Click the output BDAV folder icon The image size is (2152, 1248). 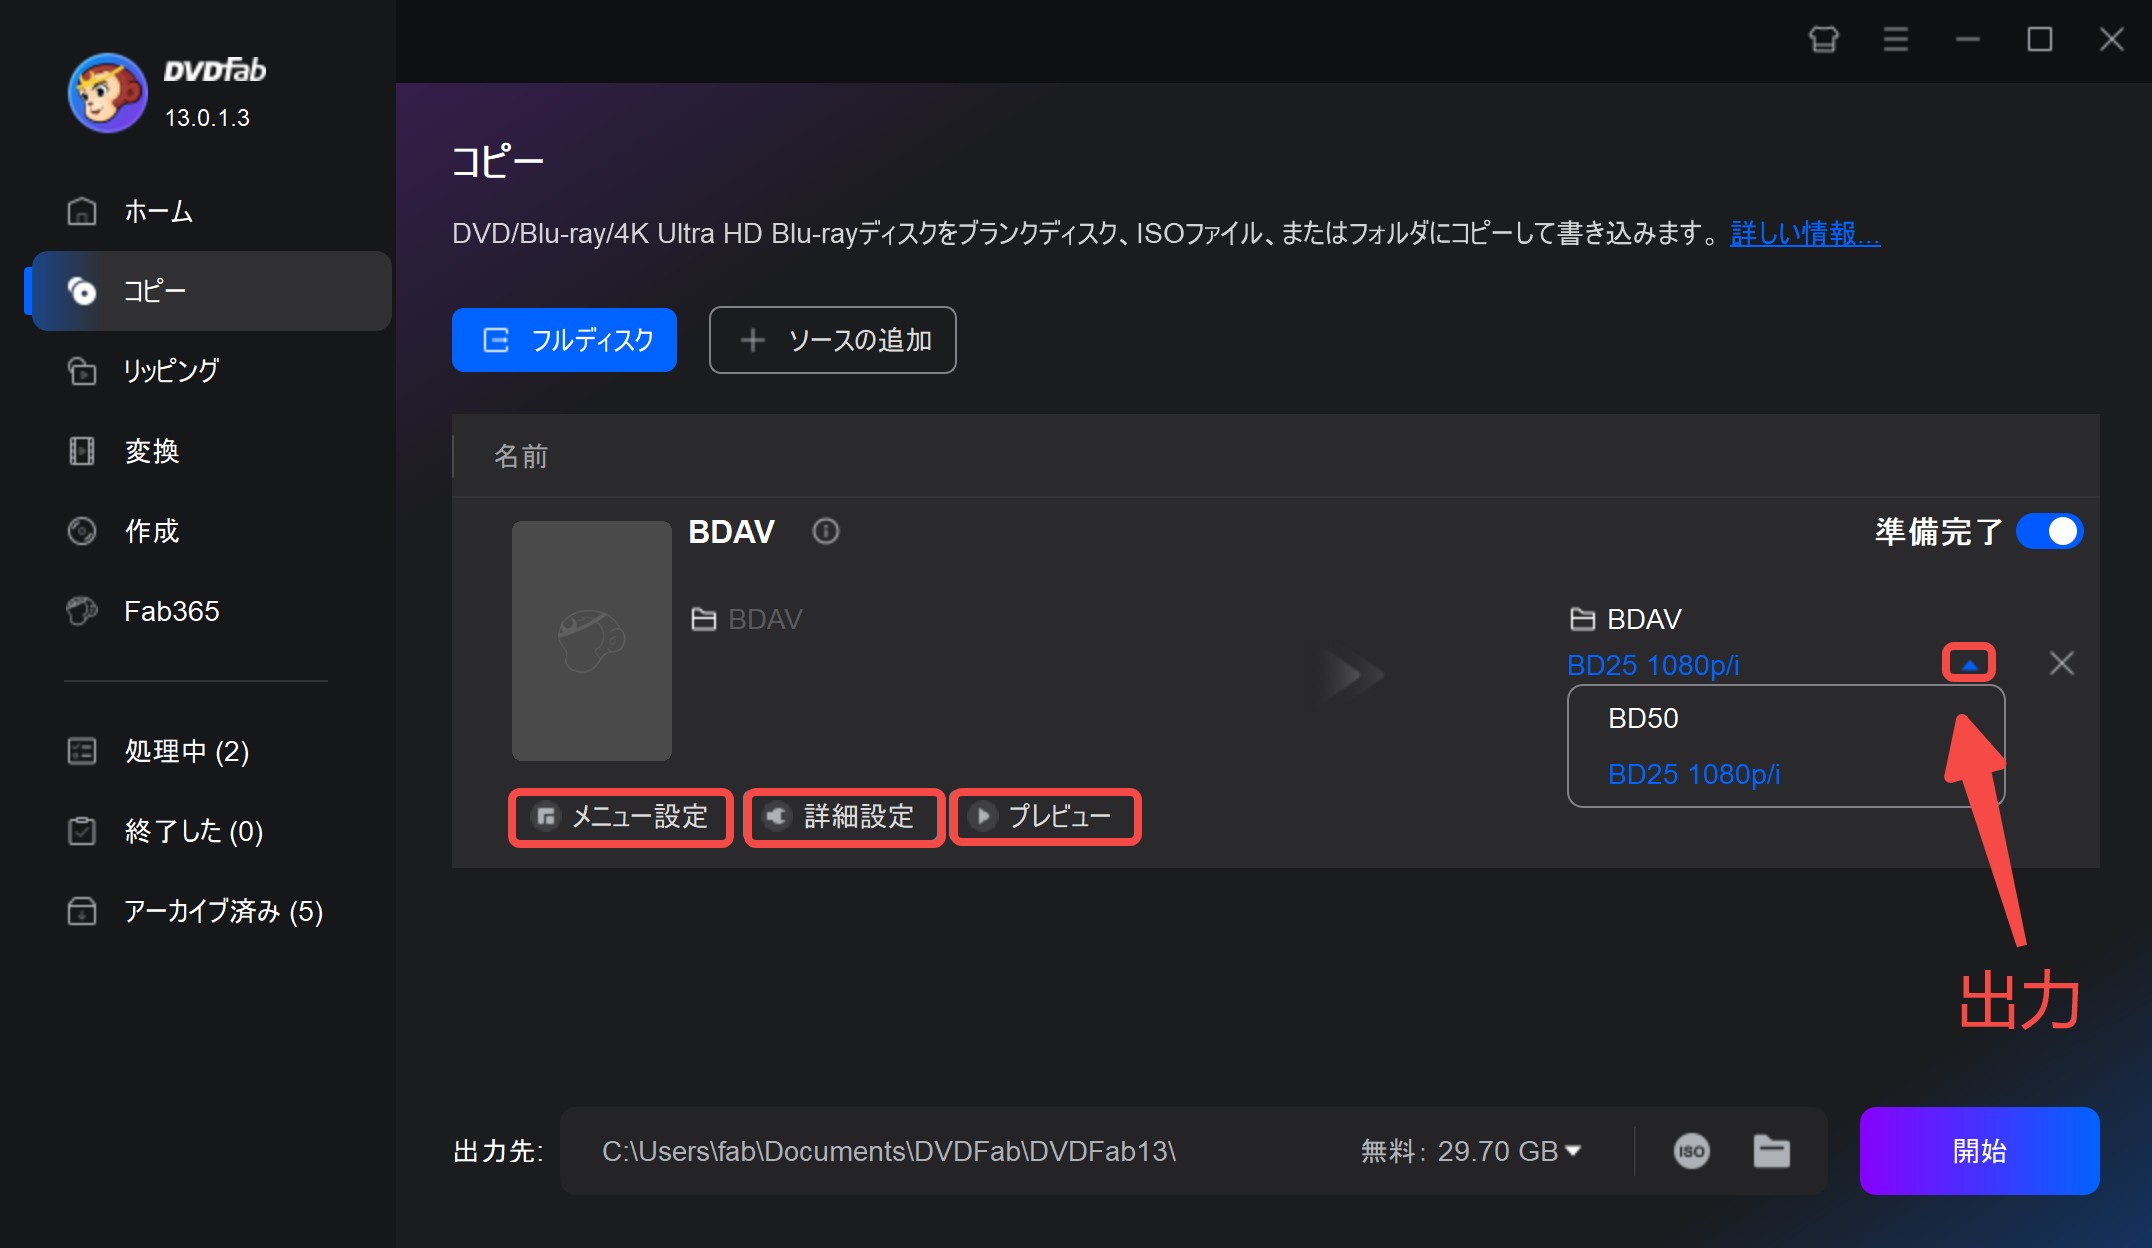tap(1582, 619)
